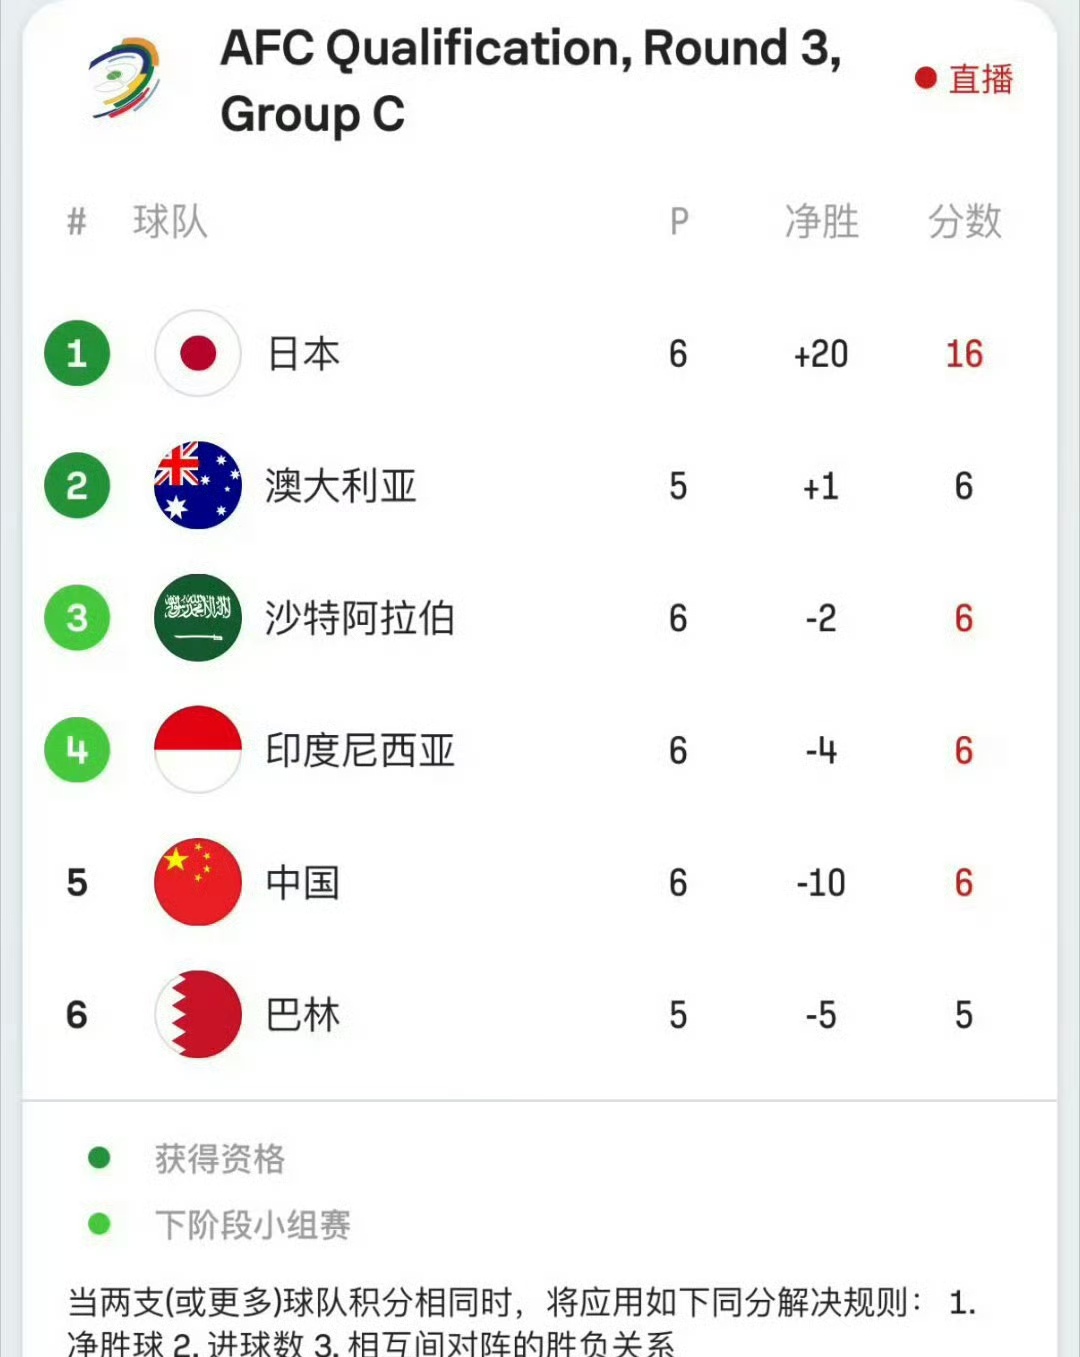
Task: Tap Japan's red points value 16
Action: pos(964,354)
